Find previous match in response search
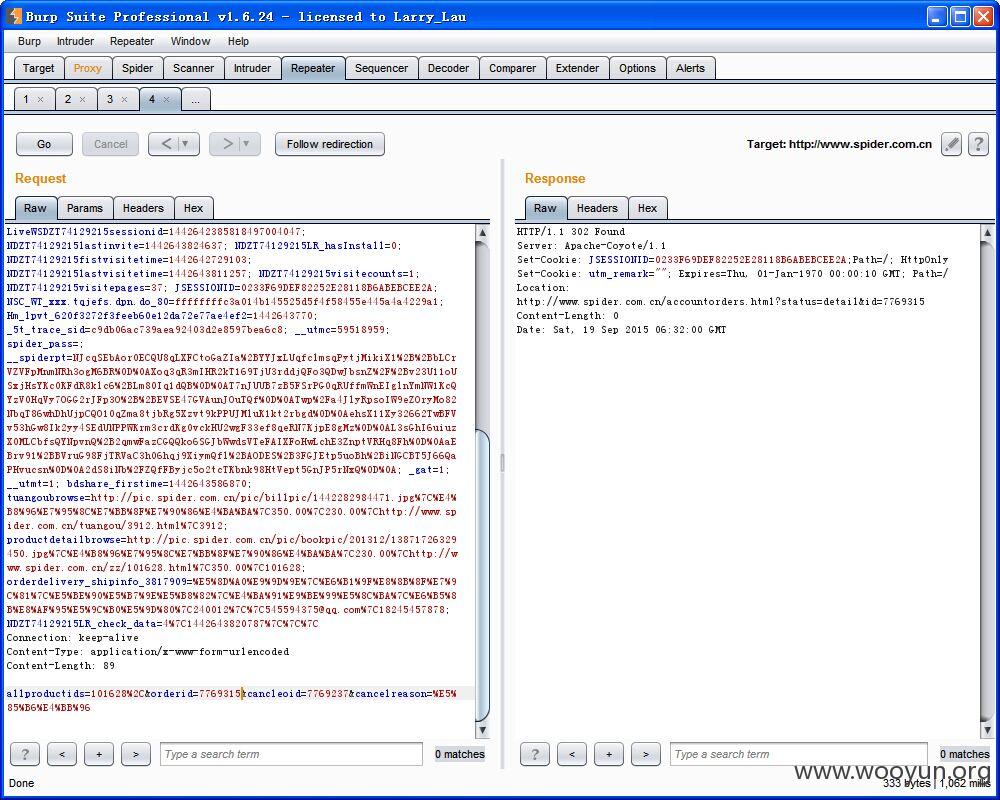Viewport: 1000px width, 800px height. tap(571, 754)
